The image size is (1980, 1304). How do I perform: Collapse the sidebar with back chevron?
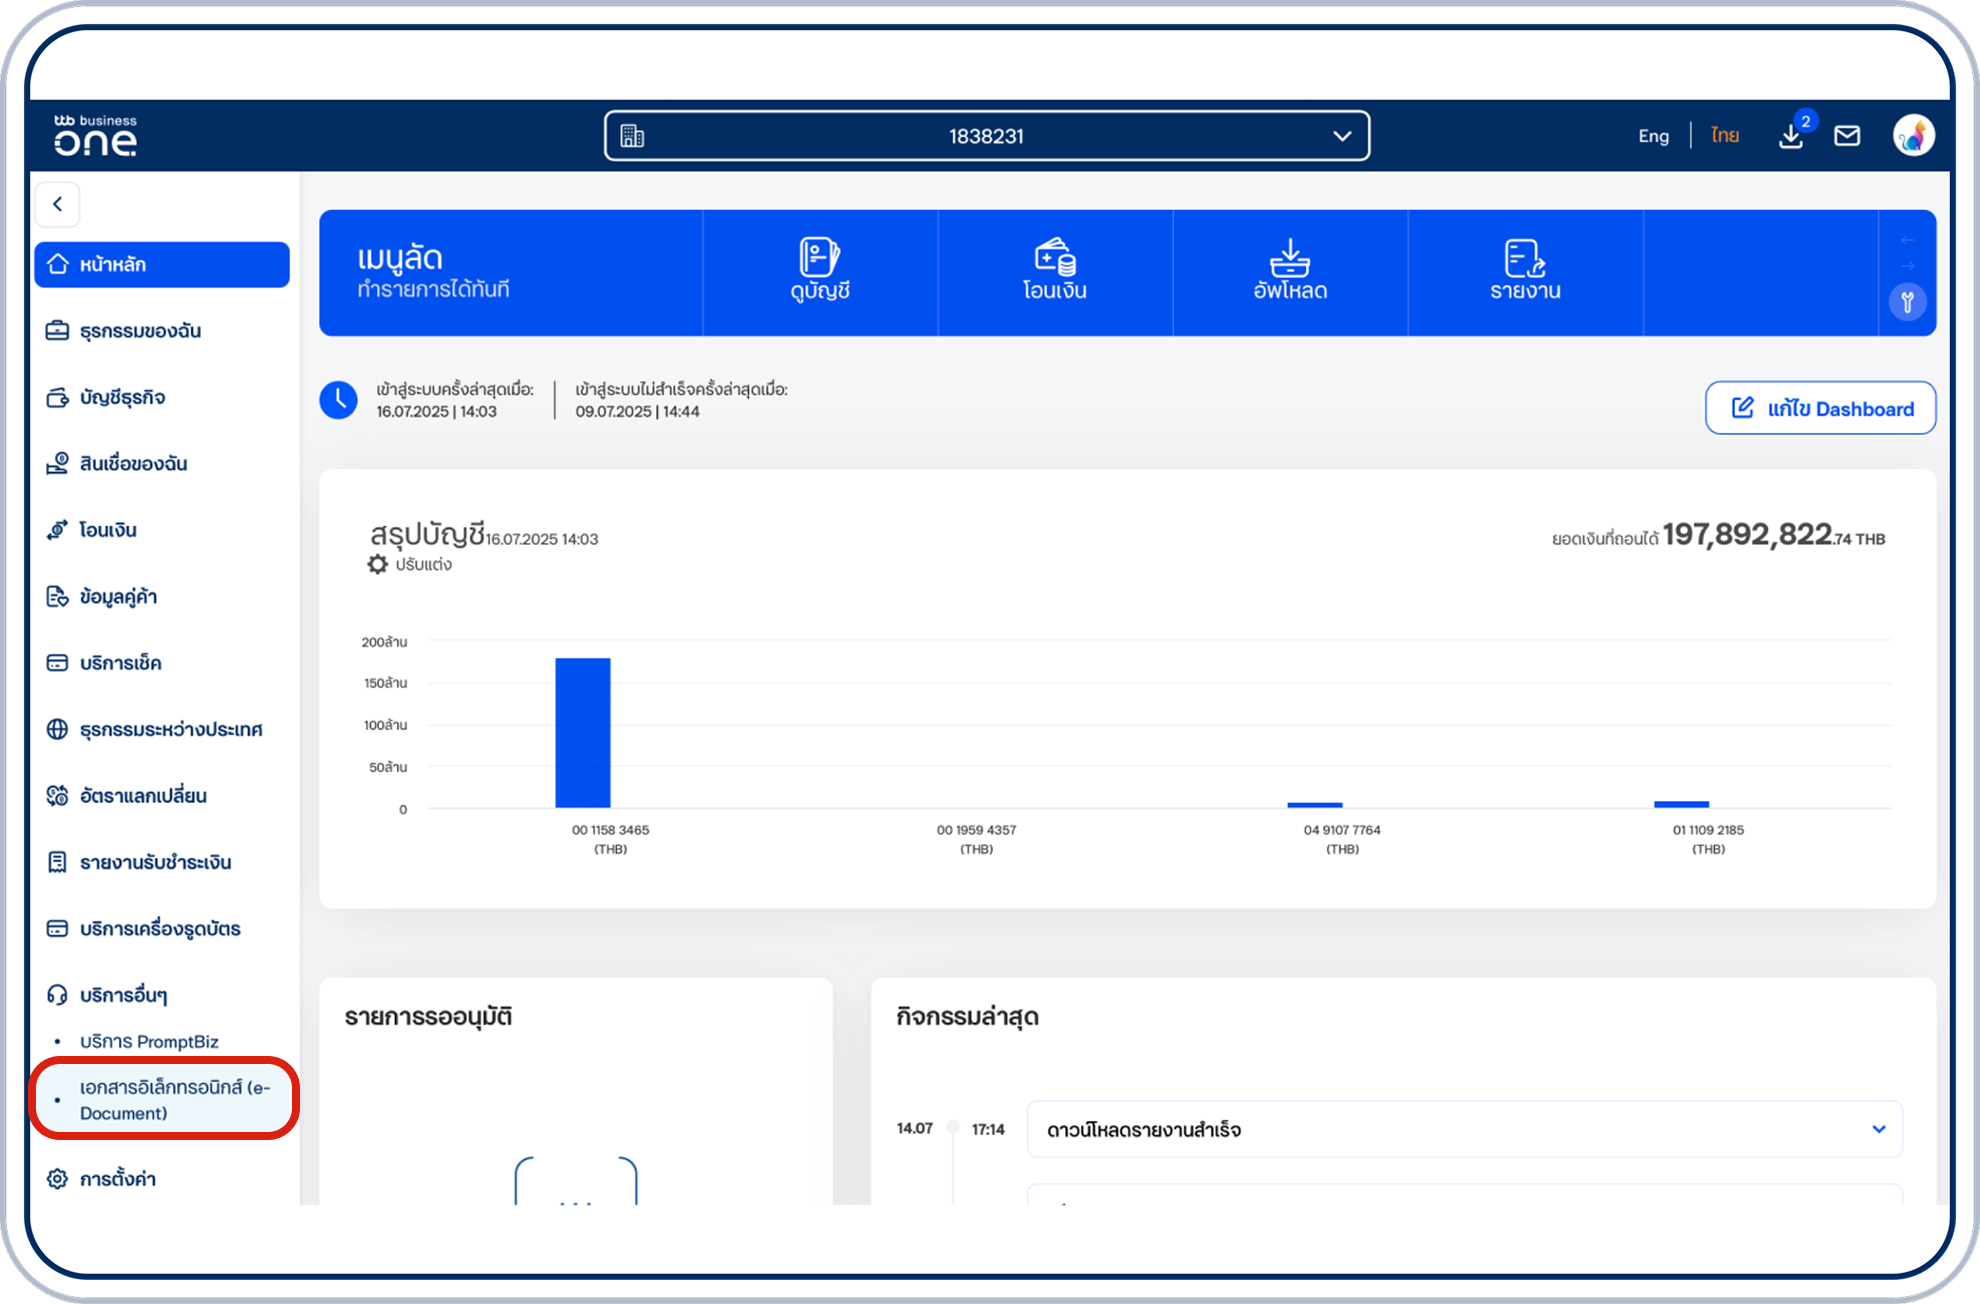point(58,204)
